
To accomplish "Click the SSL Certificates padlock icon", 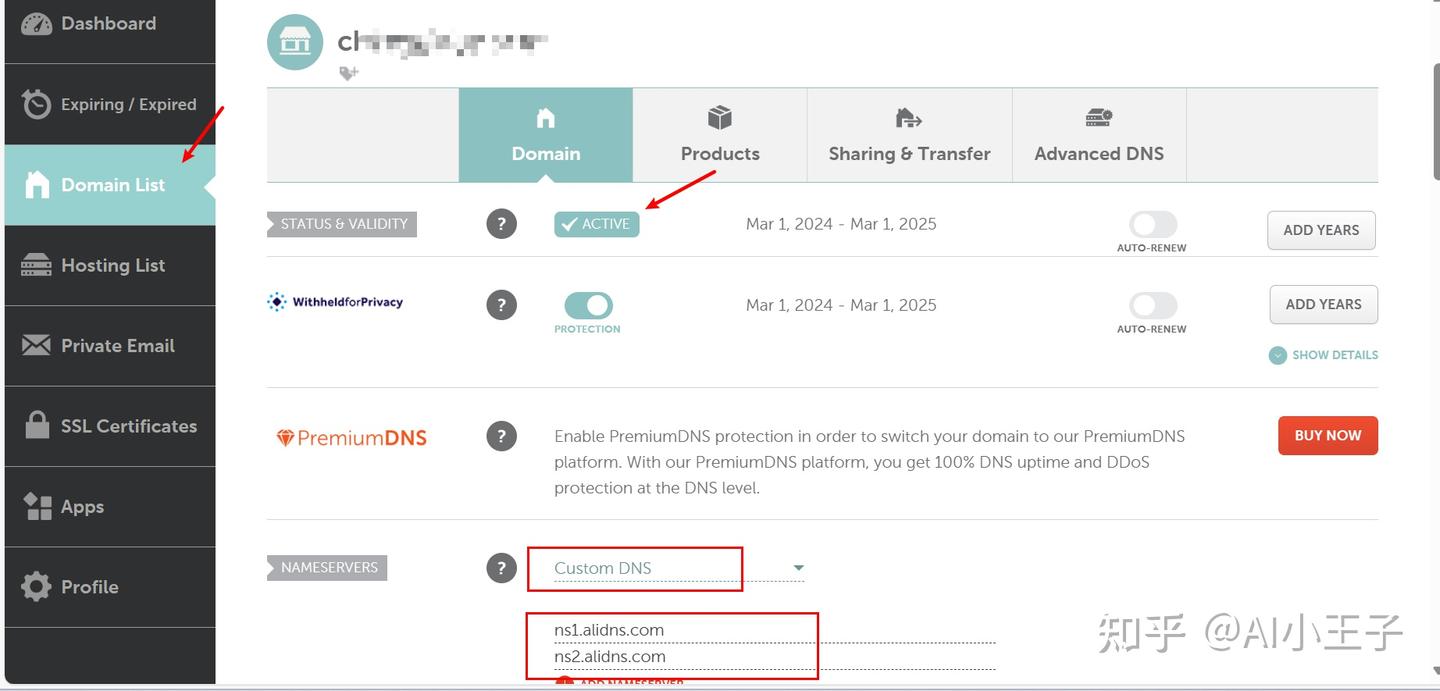I will coord(37,426).
